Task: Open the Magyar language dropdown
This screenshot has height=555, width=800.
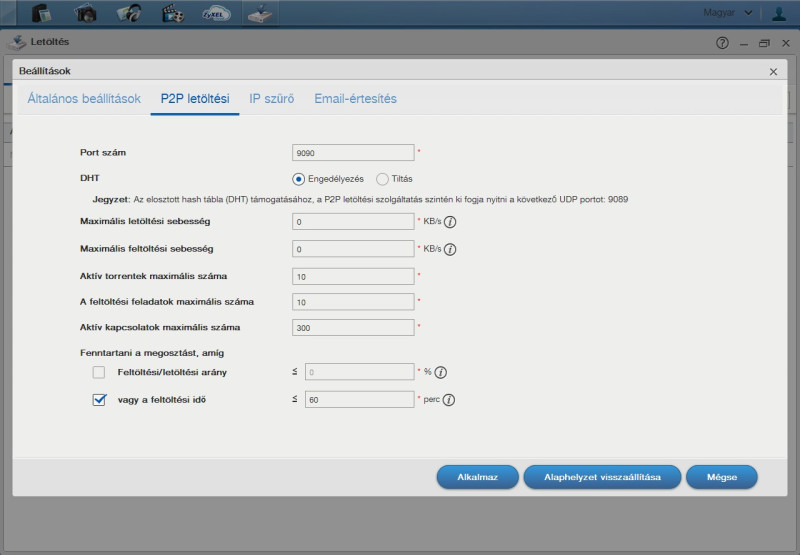Action: [x=728, y=13]
